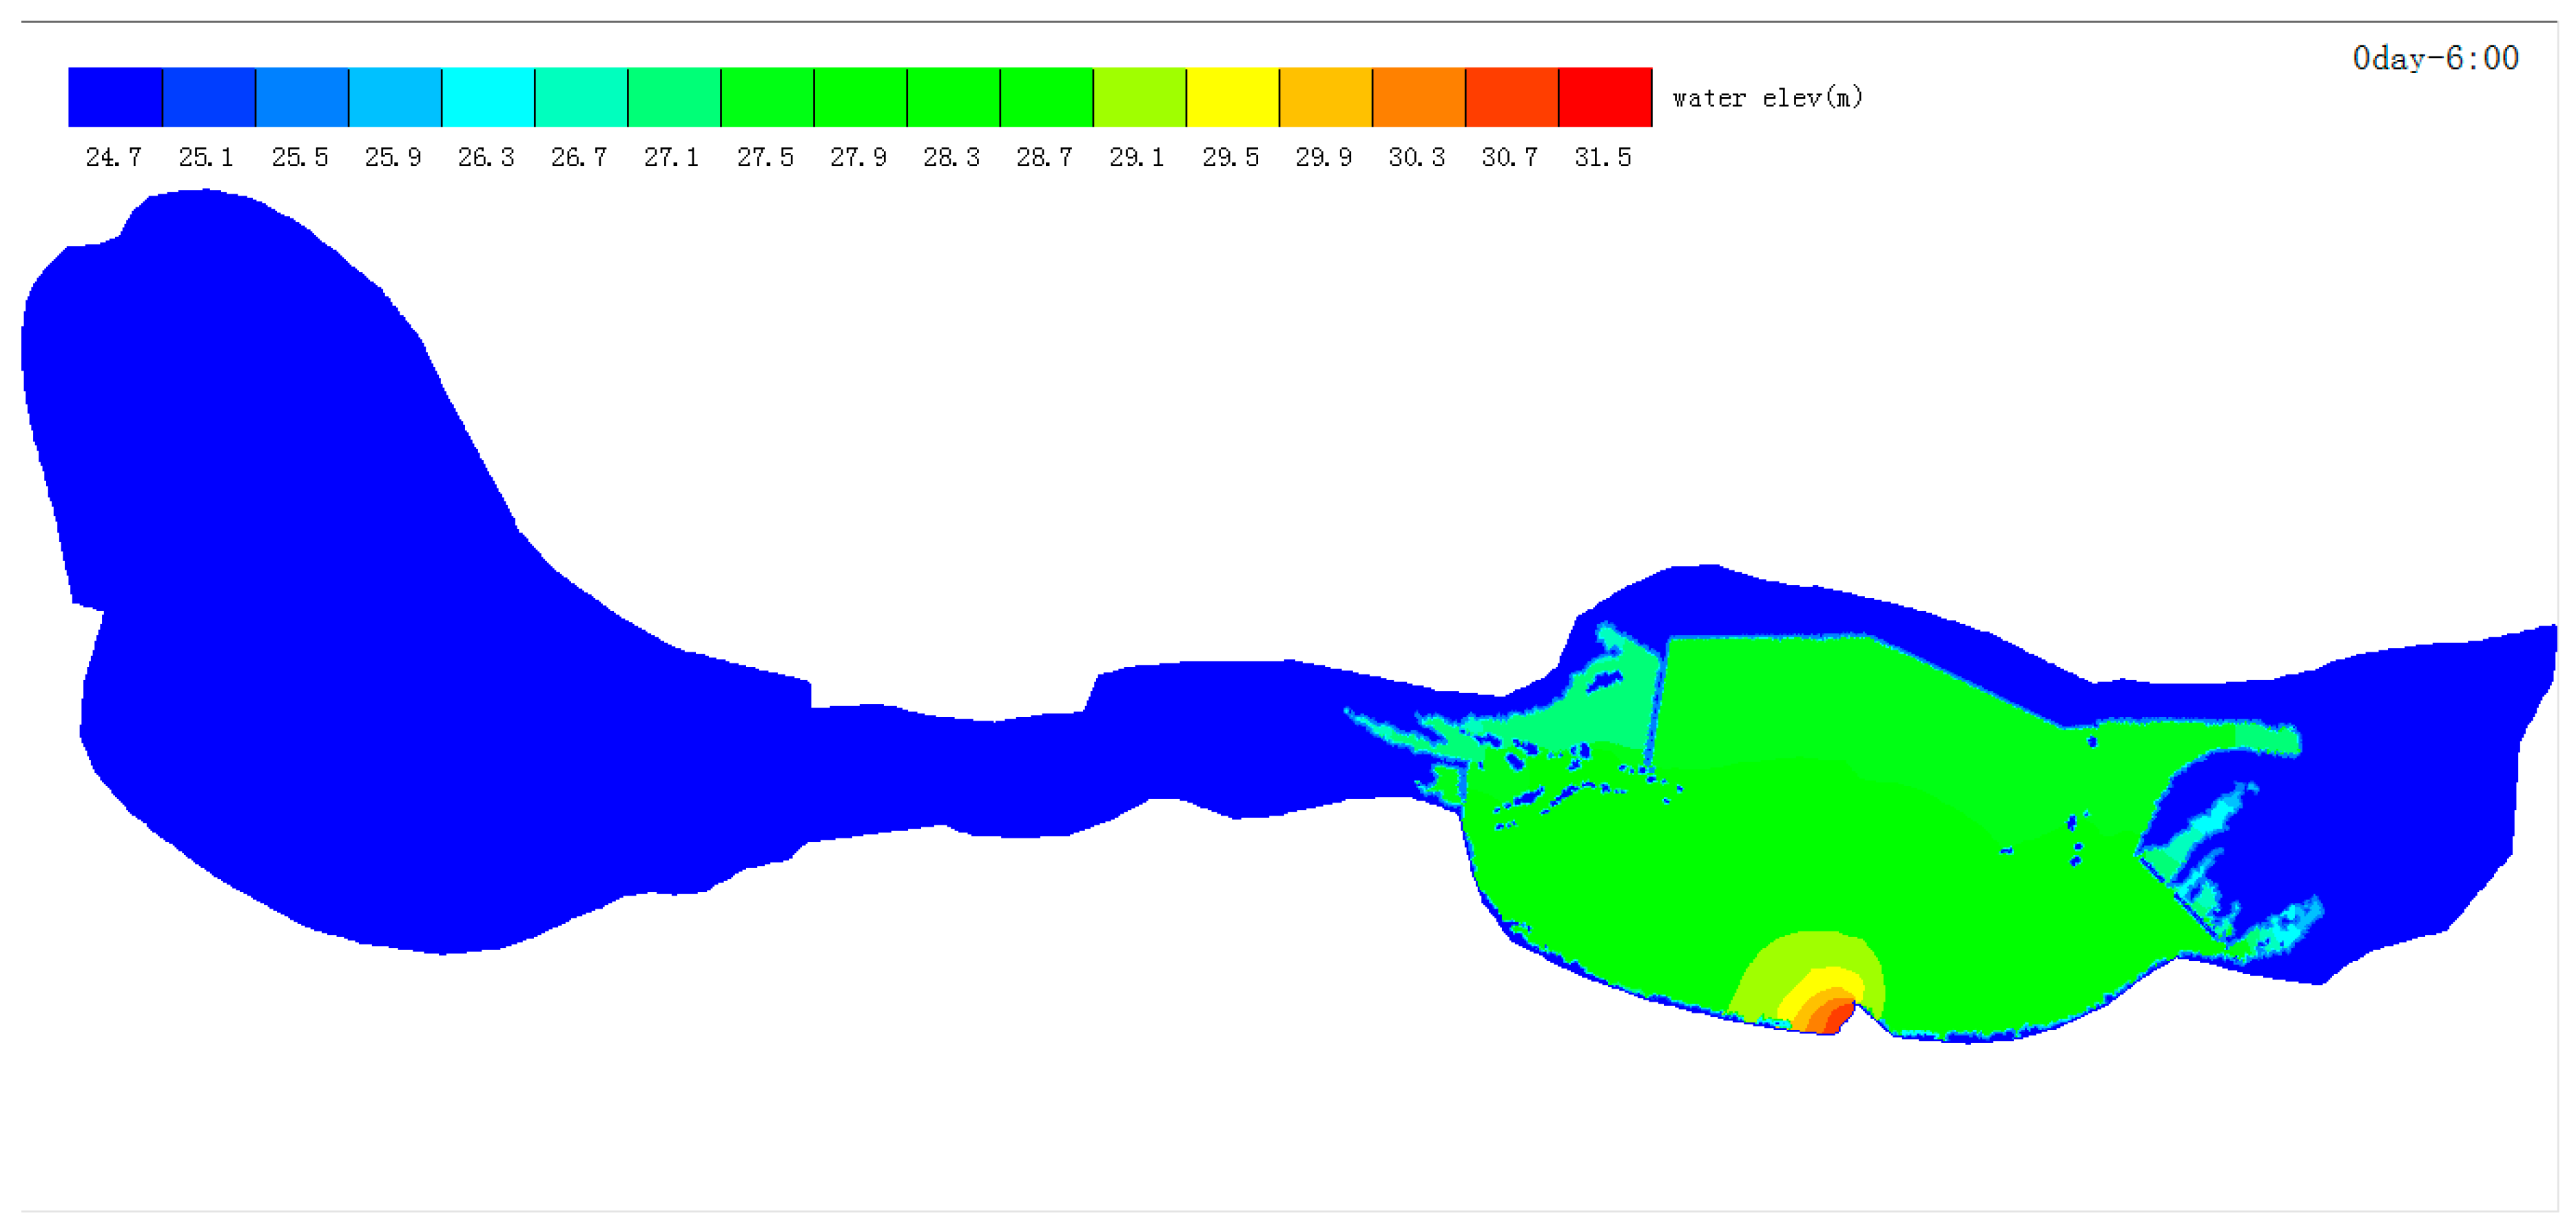This screenshot has width=2576, height=1229.
Task: Click the dark blue 24.7 legend swatch
Action: (x=115, y=97)
